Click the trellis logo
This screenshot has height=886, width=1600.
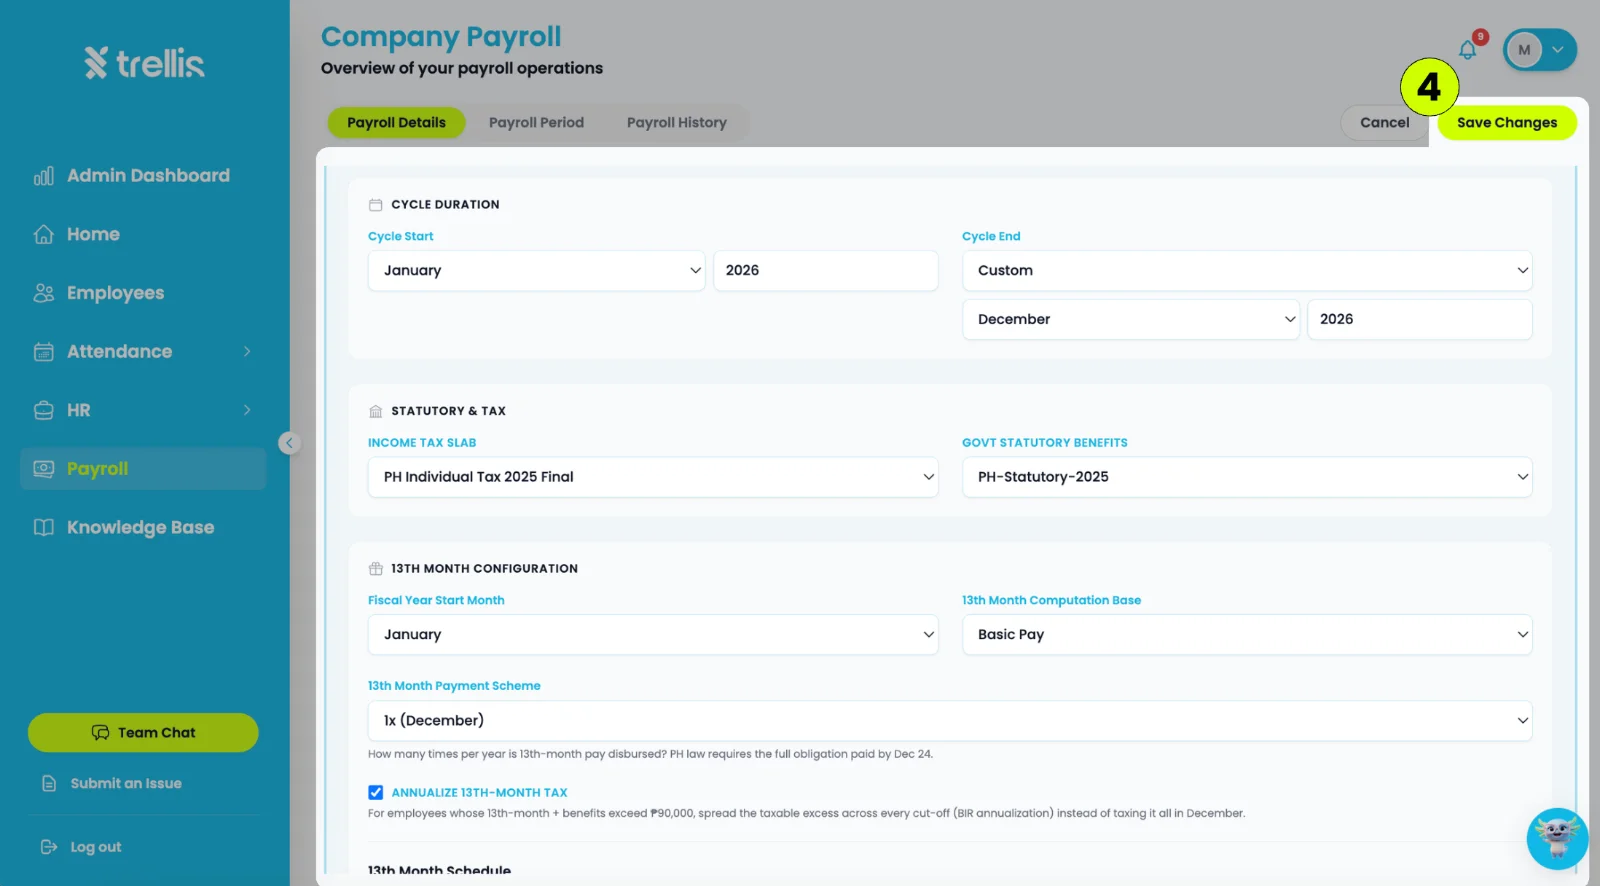pos(144,63)
